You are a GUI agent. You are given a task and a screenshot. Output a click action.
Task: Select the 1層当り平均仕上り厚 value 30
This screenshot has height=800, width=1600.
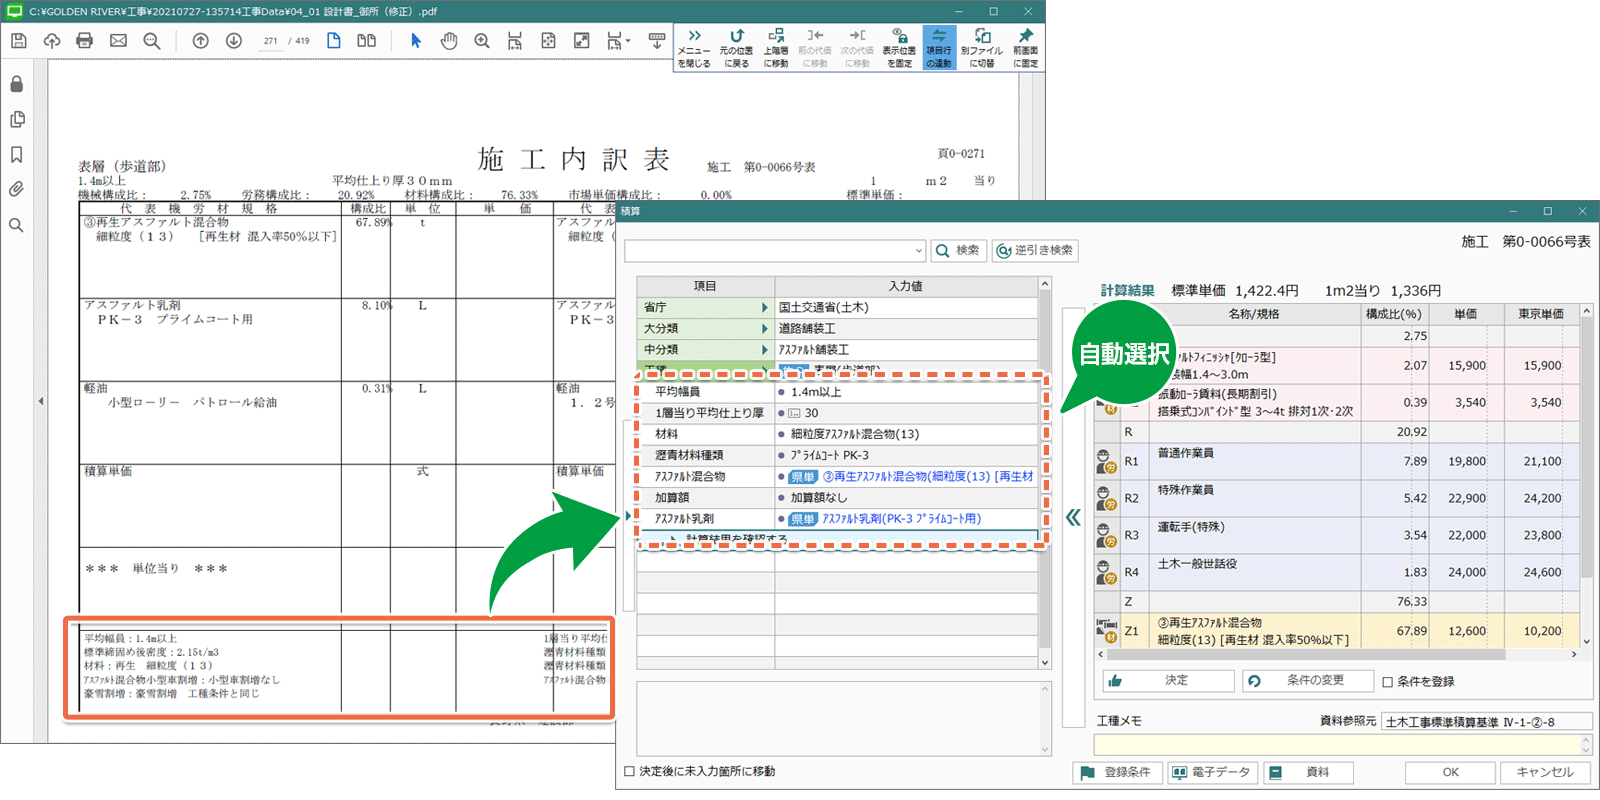pos(811,413)
